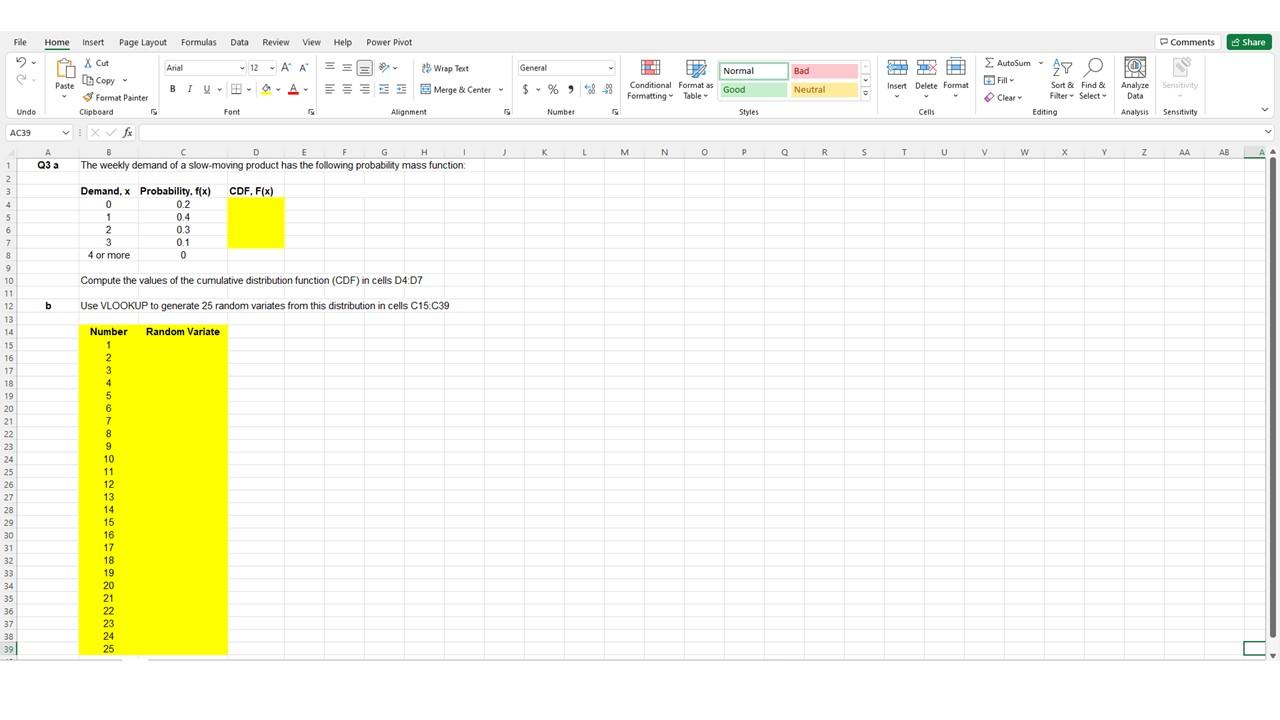Click the Find & Select icon
The width and height of the screenshot is (1280, 720).
click(x=1092, y=82)
